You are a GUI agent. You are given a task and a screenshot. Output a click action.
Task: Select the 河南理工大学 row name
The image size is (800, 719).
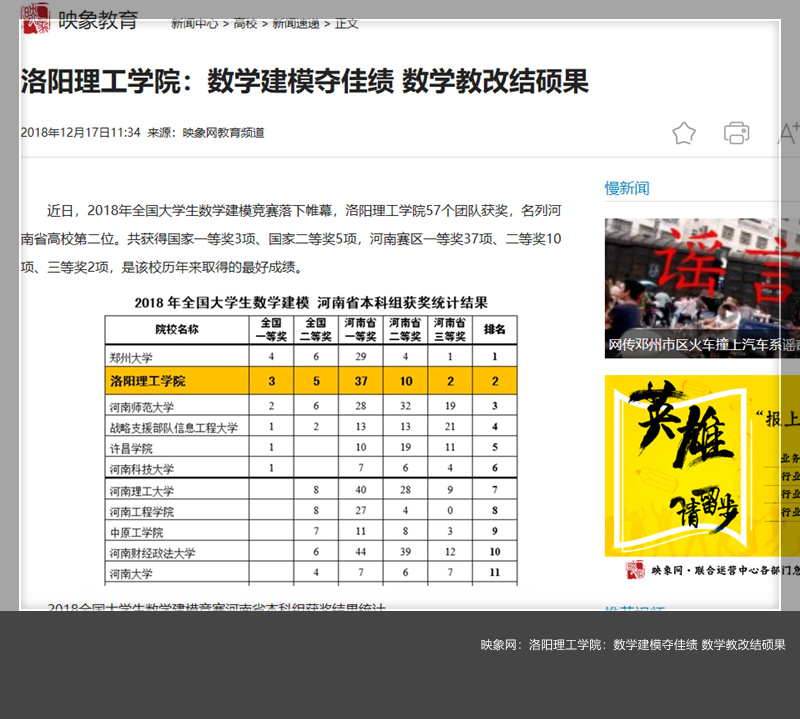coord(142,491)
